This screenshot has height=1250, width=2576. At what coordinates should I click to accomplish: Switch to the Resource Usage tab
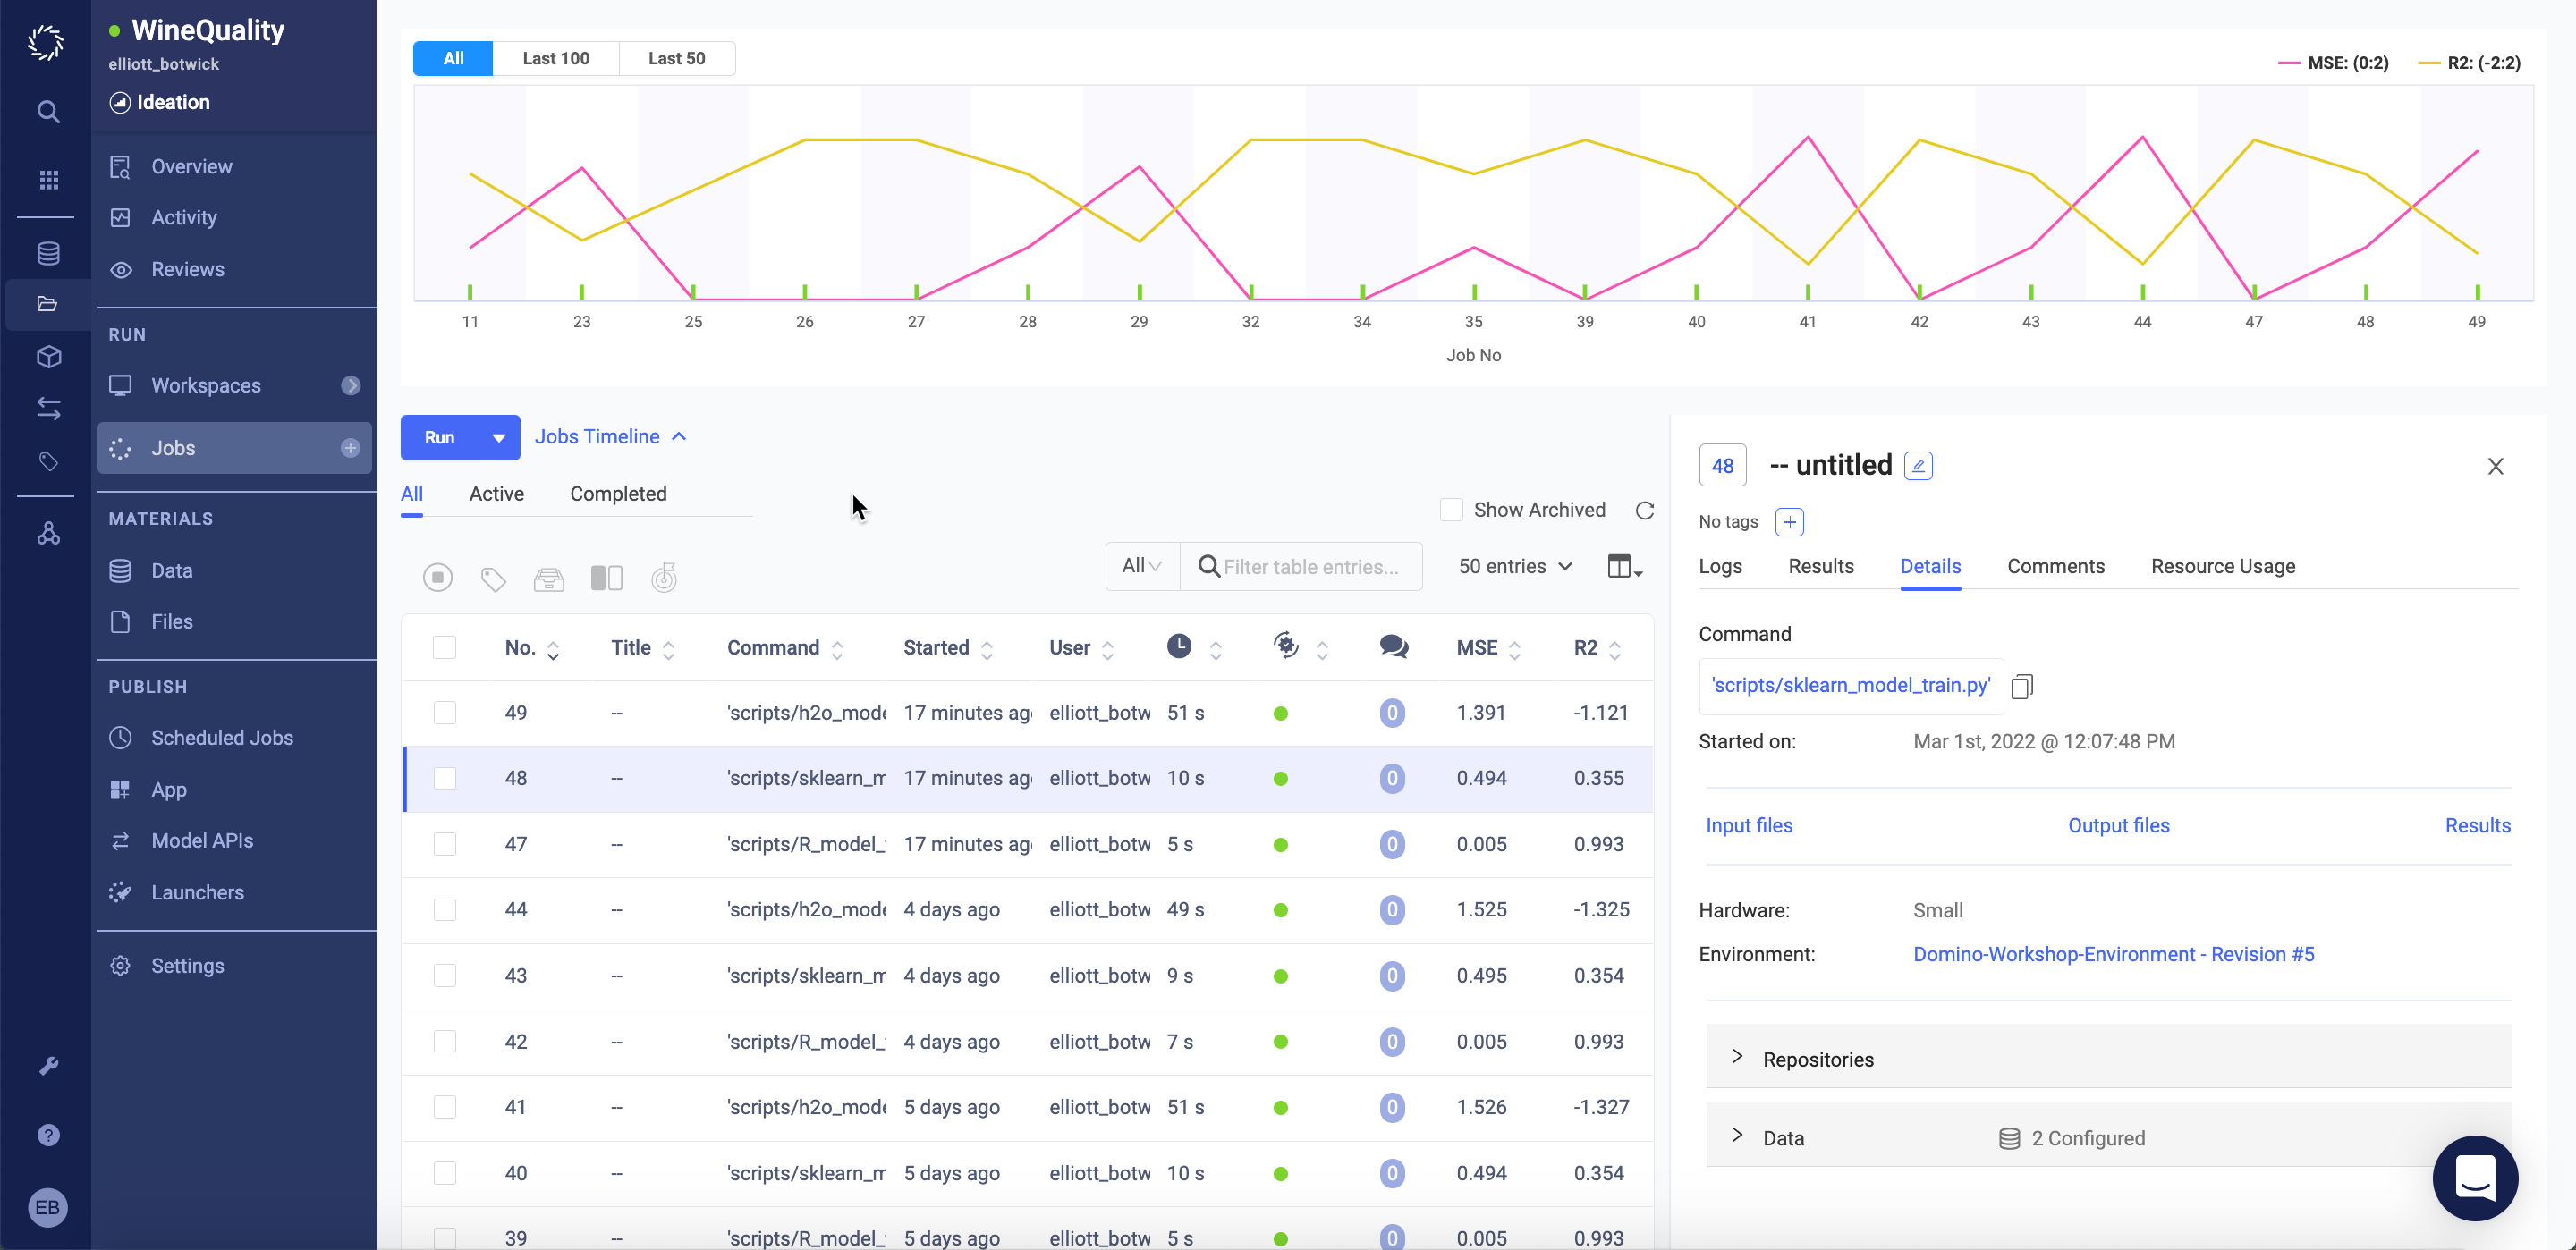coord(2222,566)
